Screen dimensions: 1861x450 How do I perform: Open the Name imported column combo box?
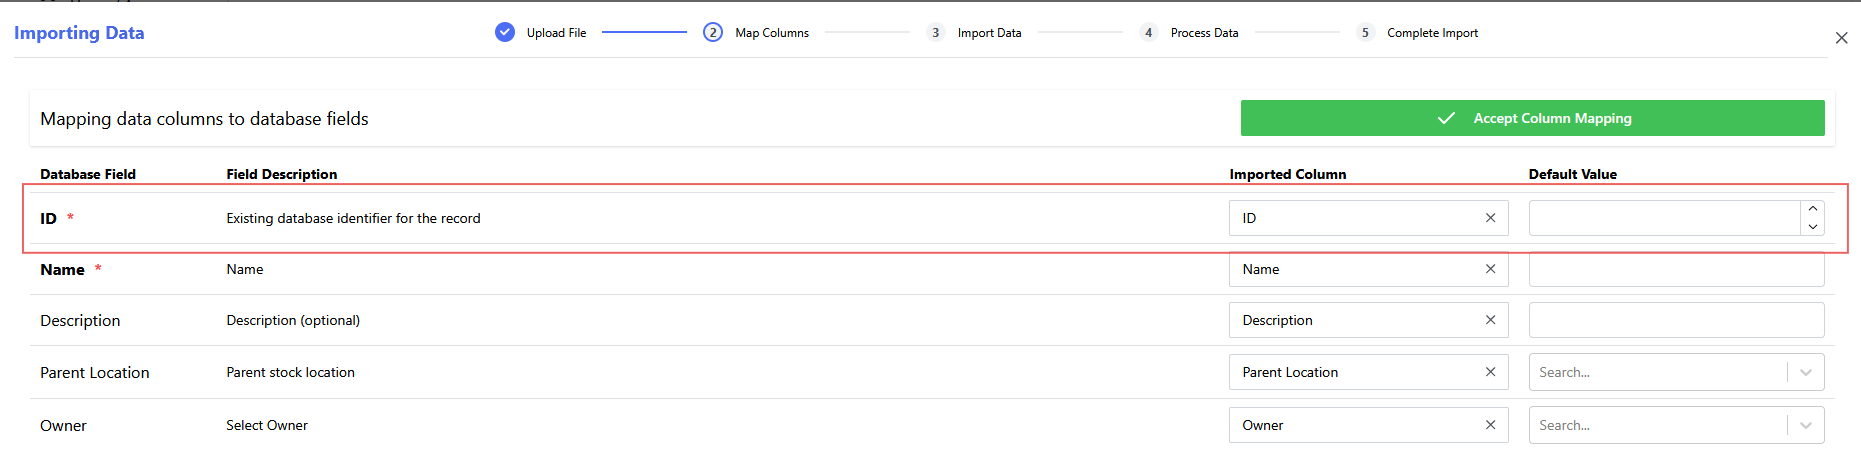[x=1355, y=269]
